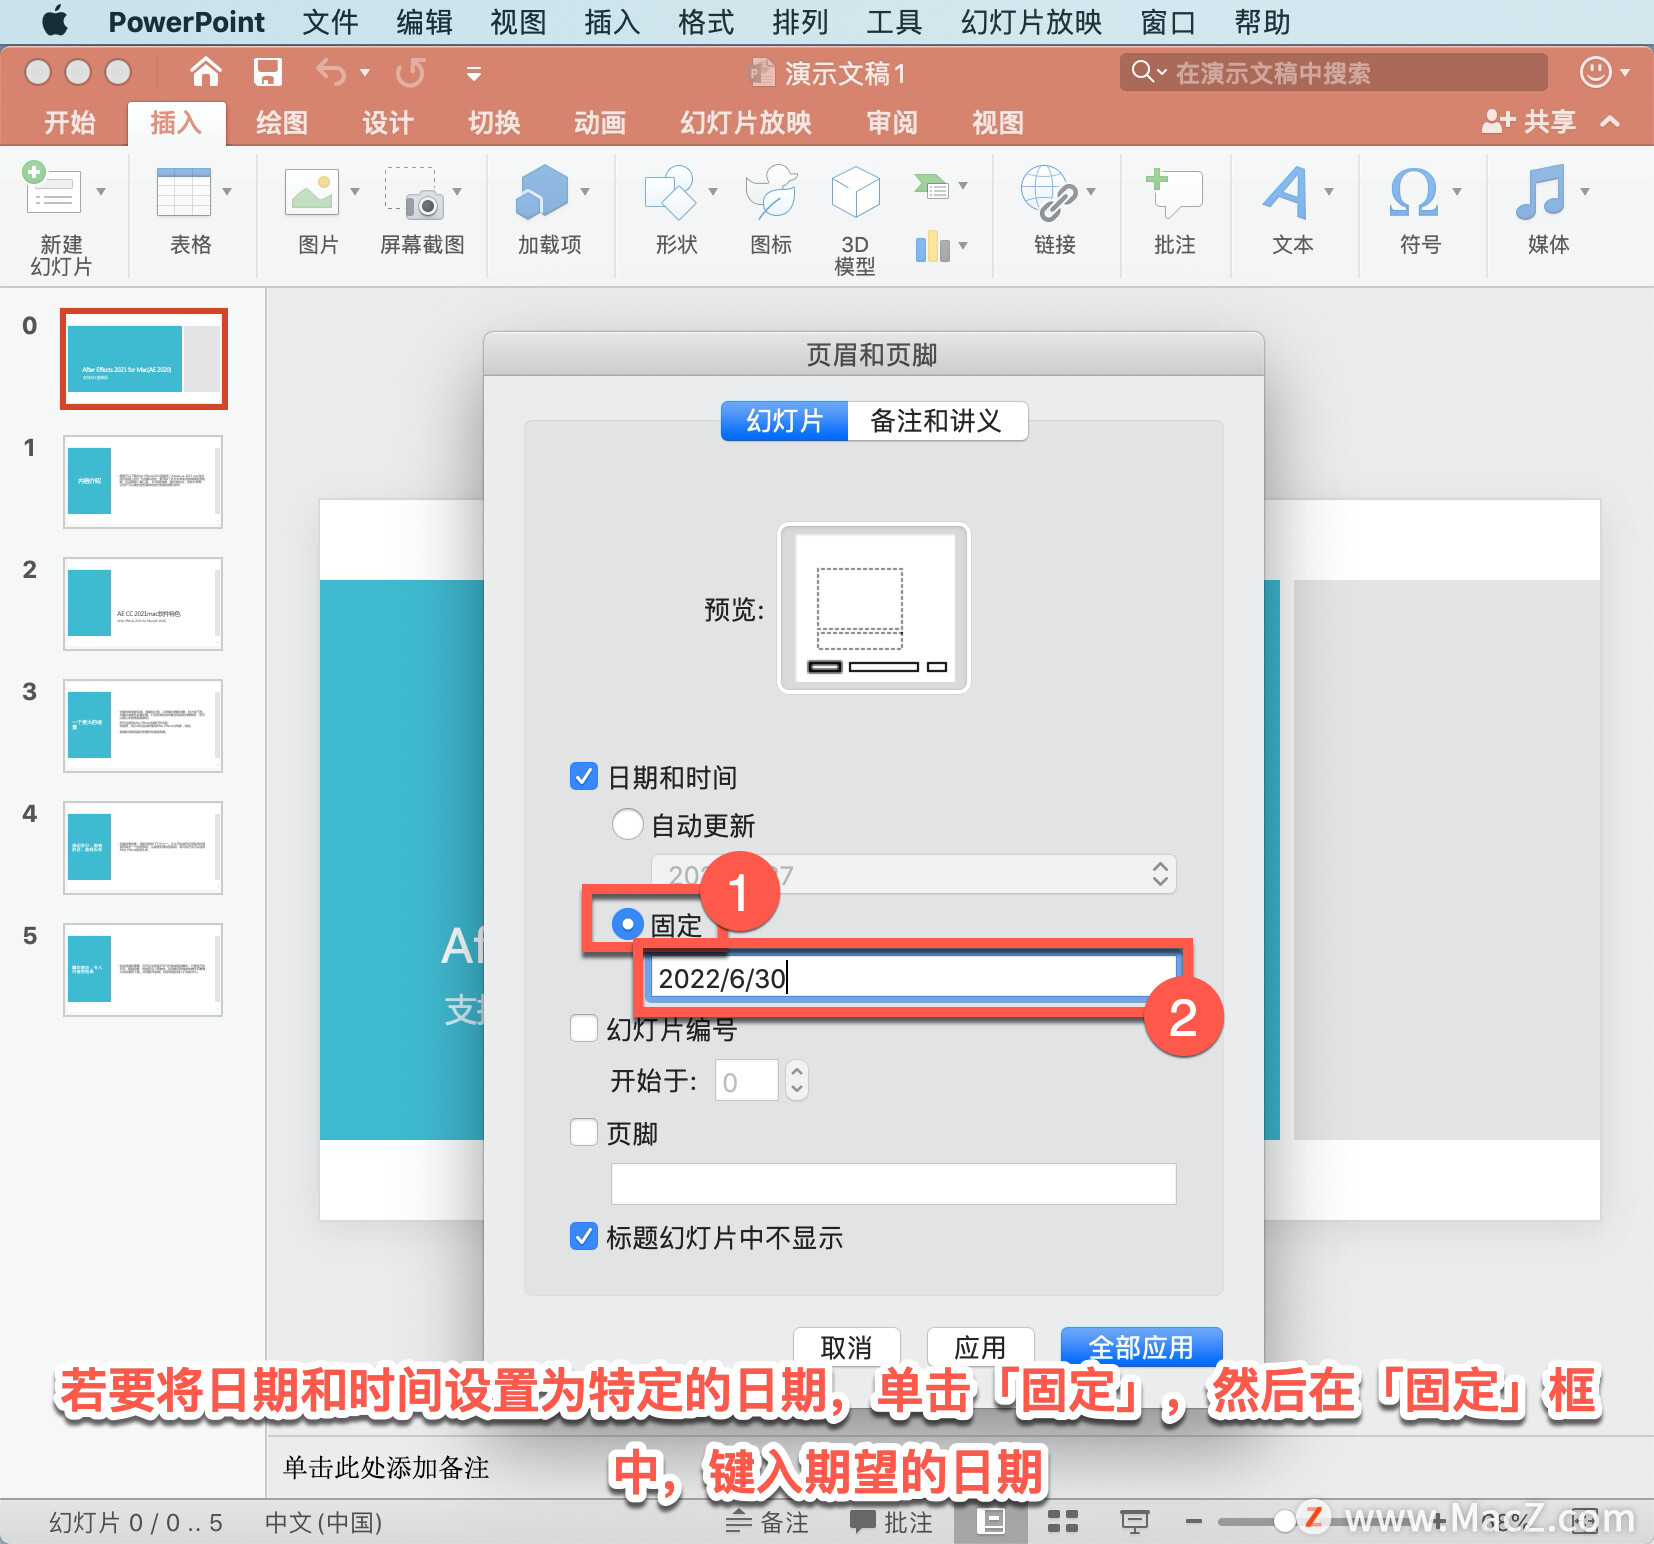Enable the 页脚 checkbox
This screenshot has height=1544, width=1654.
[584, 1131]
